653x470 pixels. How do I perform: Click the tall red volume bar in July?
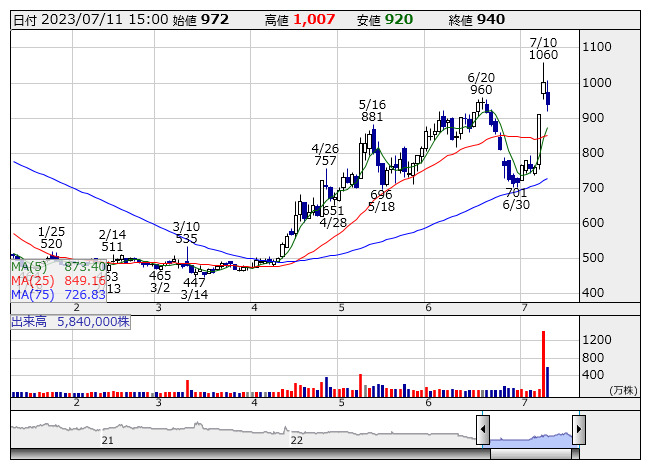pyautogui.click(x=543, y=364)
